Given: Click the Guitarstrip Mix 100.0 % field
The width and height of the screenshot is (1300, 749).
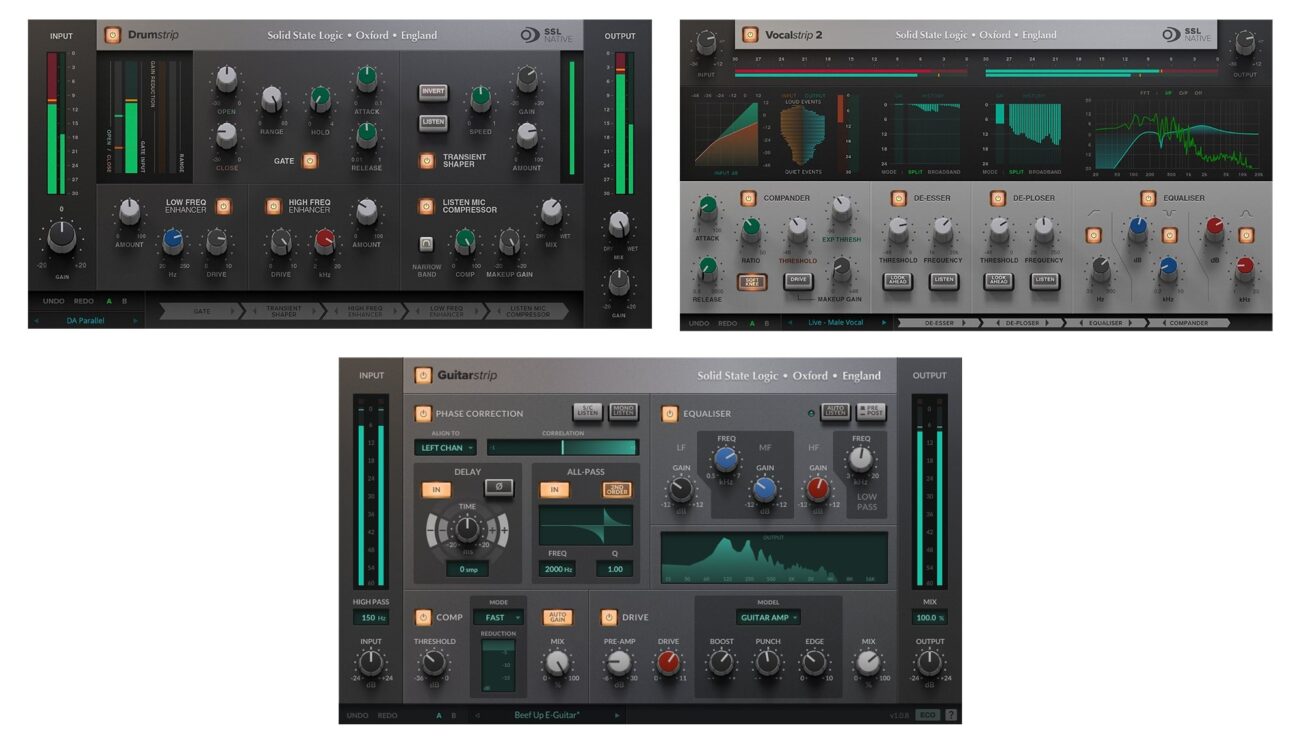Looking at the screenshot, I should (x=929, y=618).
